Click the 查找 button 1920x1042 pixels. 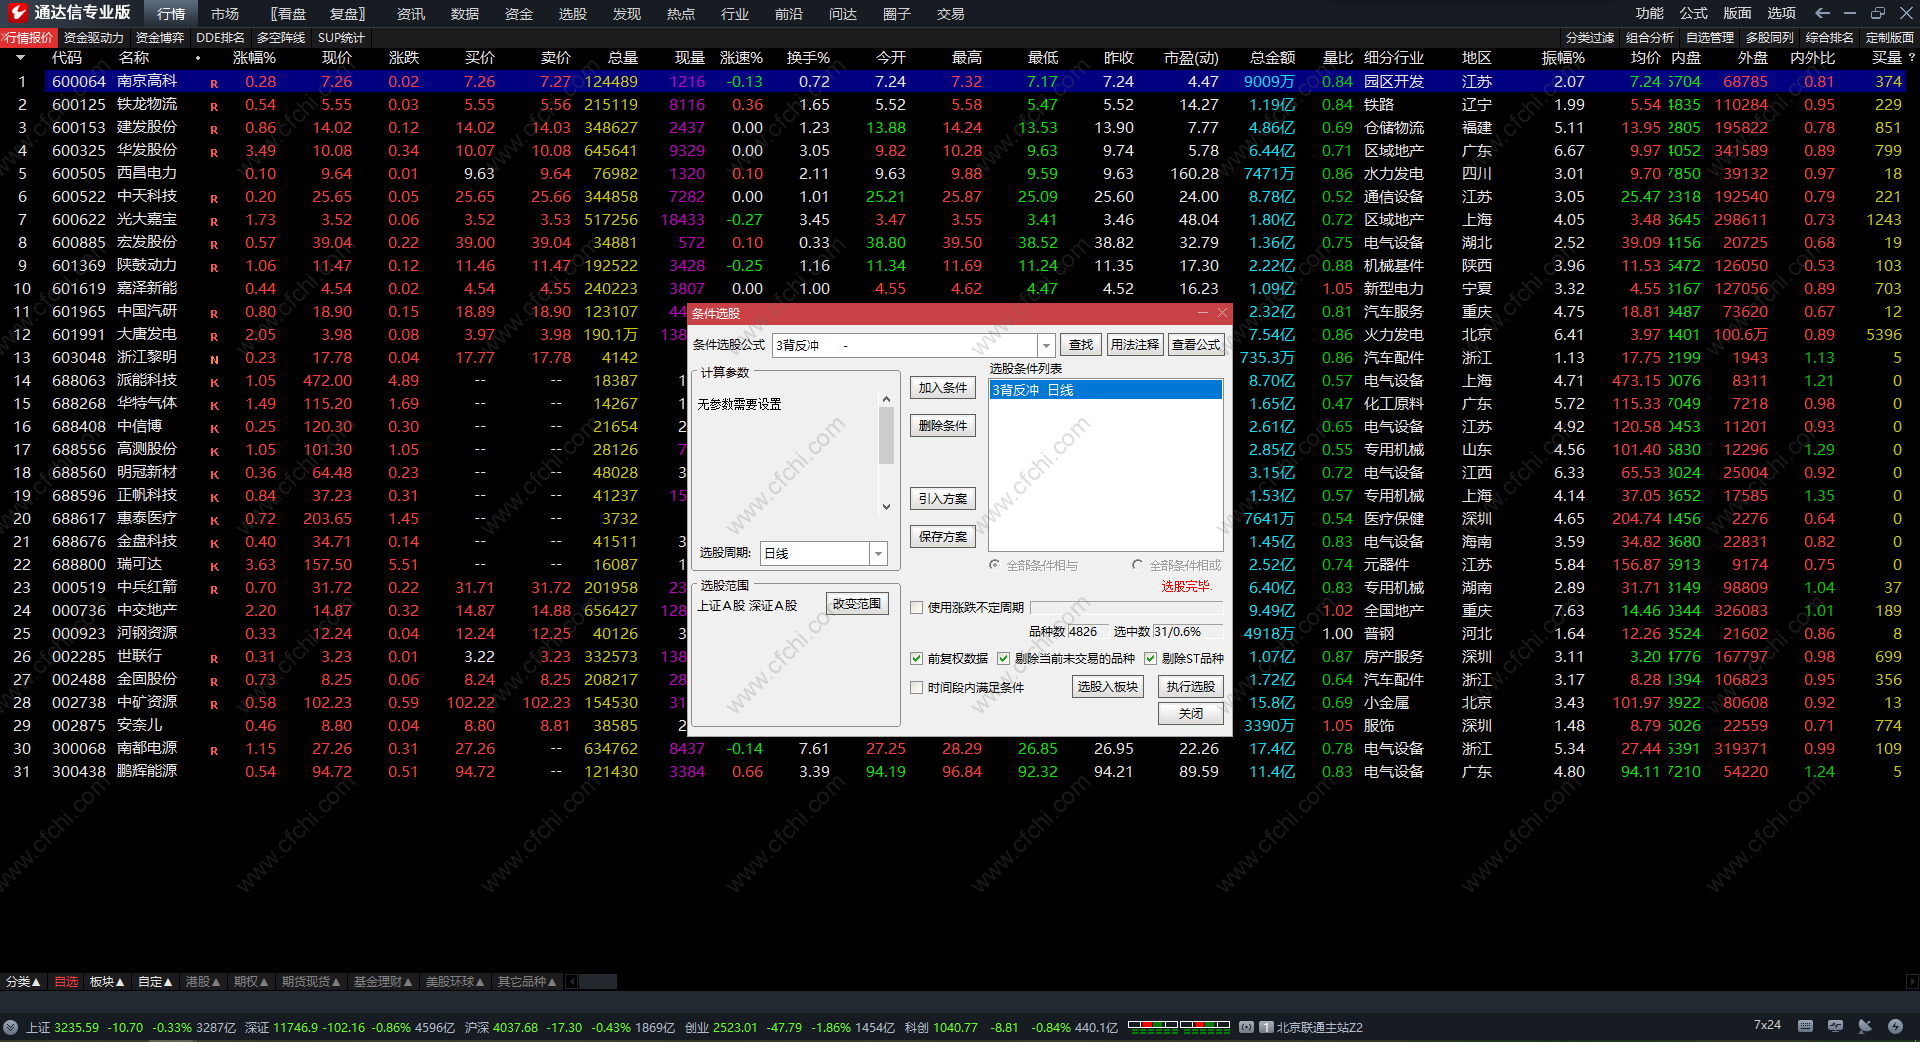[1081, 345]
